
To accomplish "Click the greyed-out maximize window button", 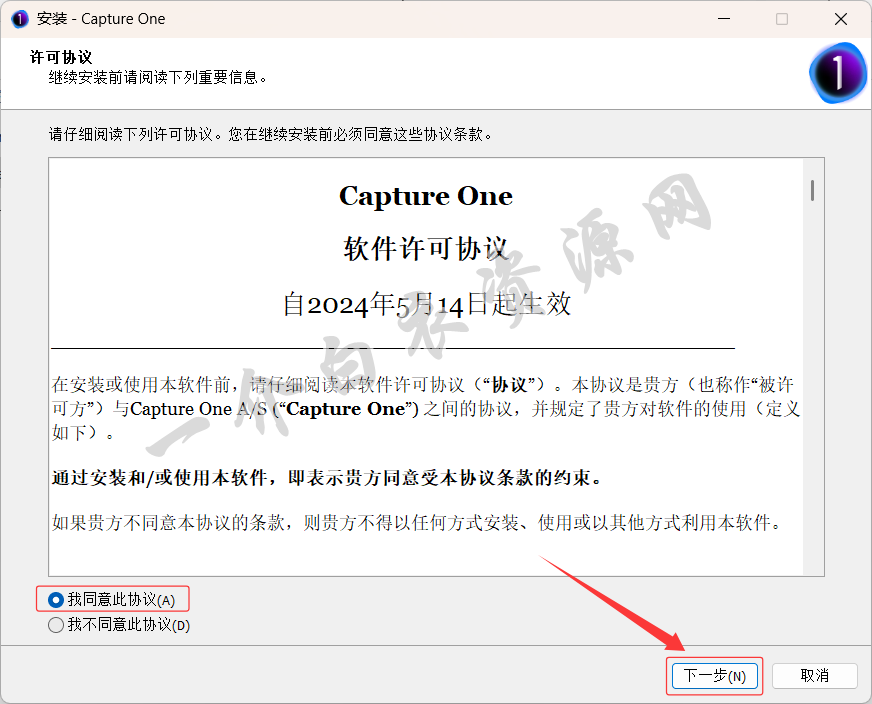I will click(x=782, y=19).
